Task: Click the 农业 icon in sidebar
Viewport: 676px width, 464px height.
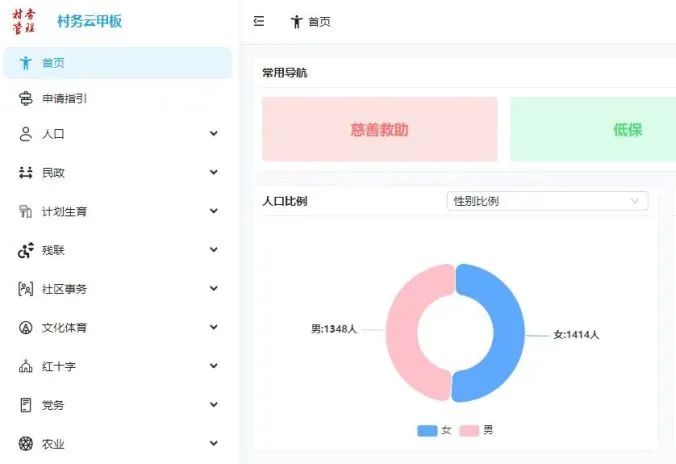Action: pos(26,443)
